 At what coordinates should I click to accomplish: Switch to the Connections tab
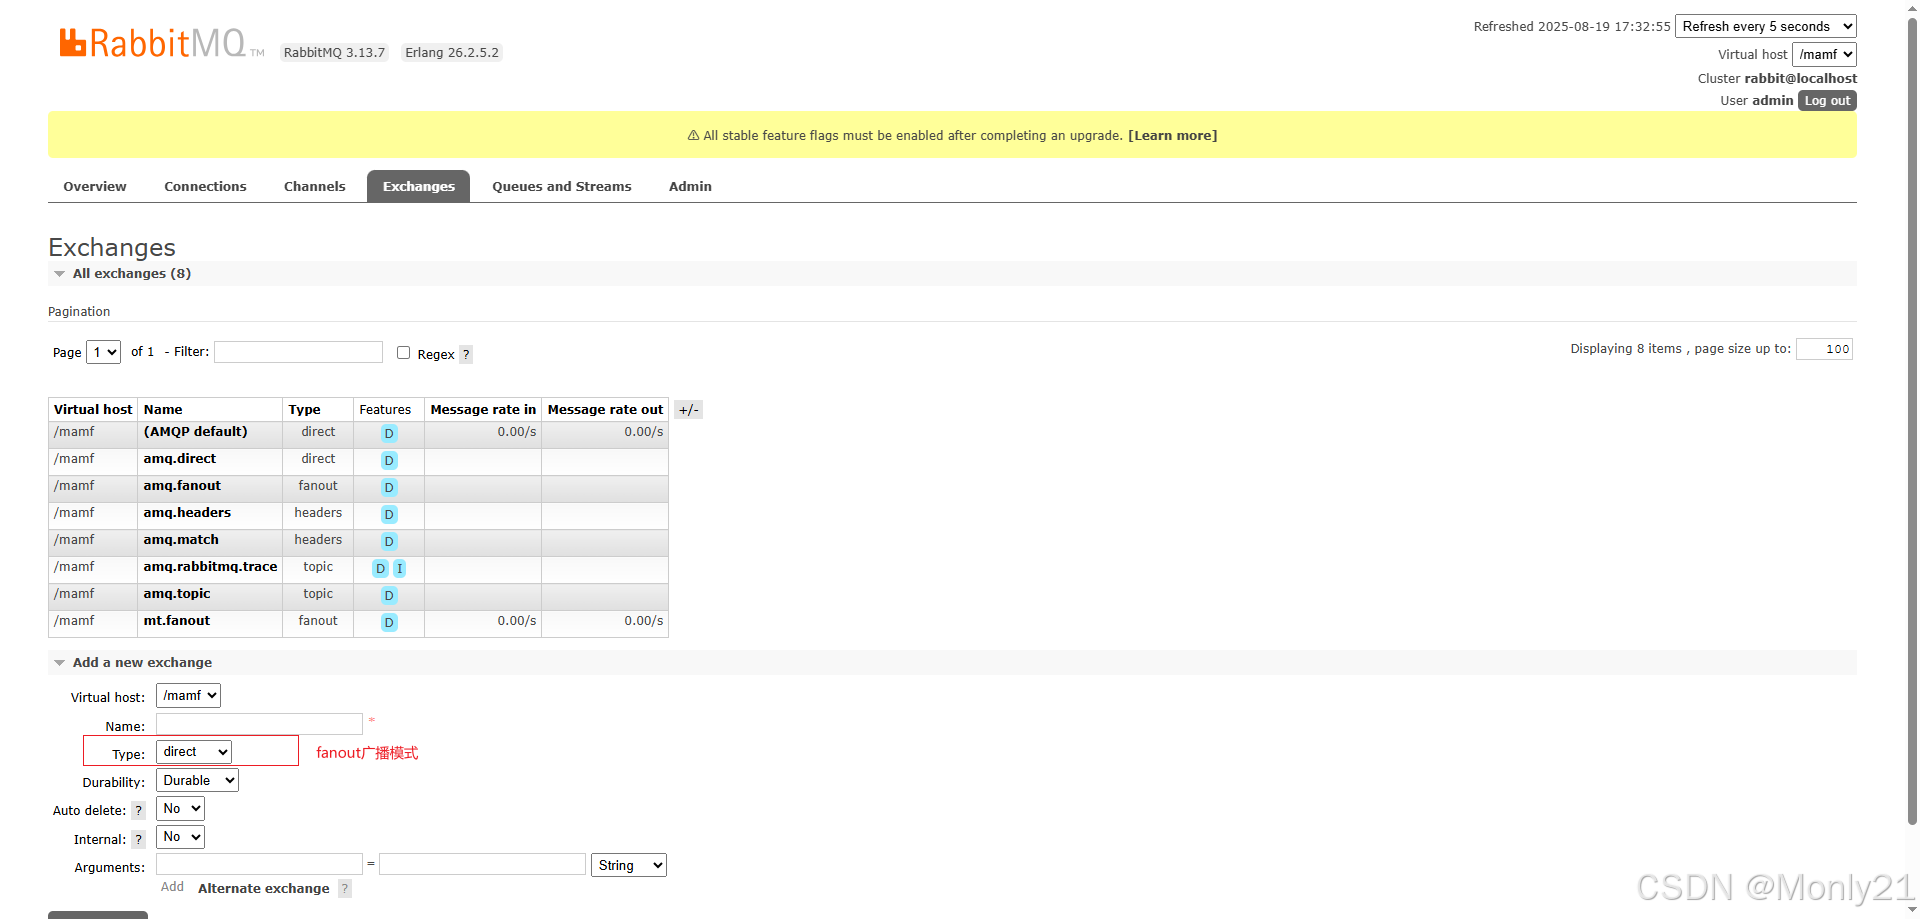tap(205, 187)
